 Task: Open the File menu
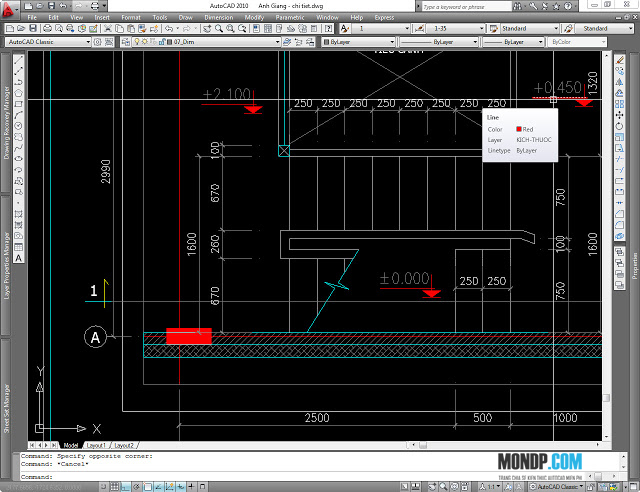tap(32, 18)
